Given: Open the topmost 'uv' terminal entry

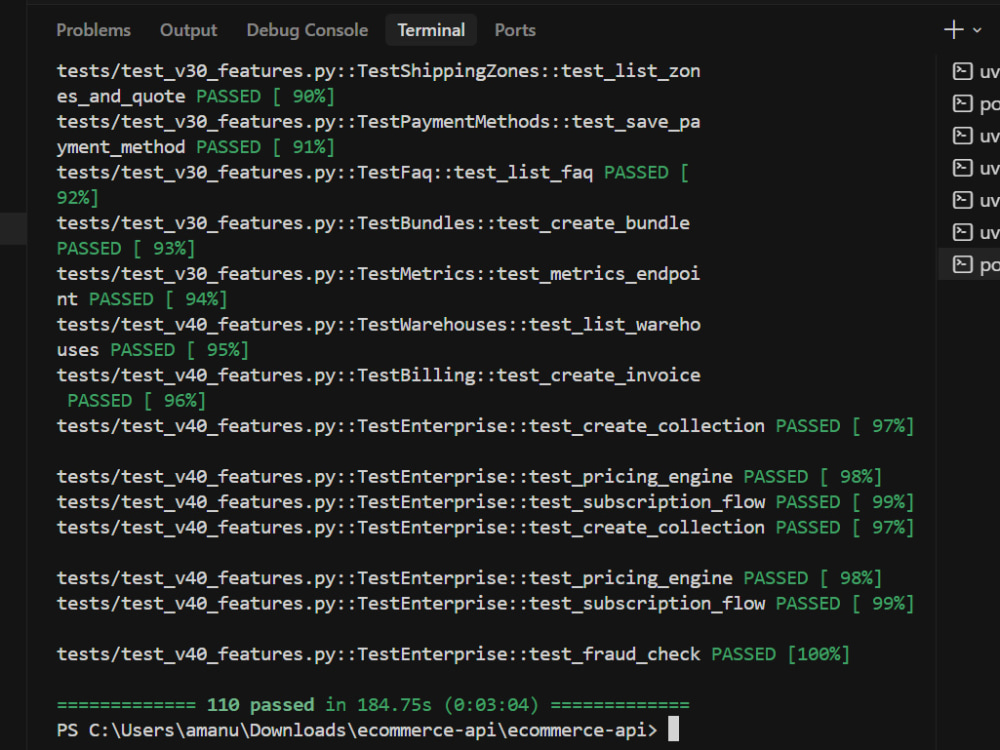Looking at the screenshot, I should click(x=974, y=71).
